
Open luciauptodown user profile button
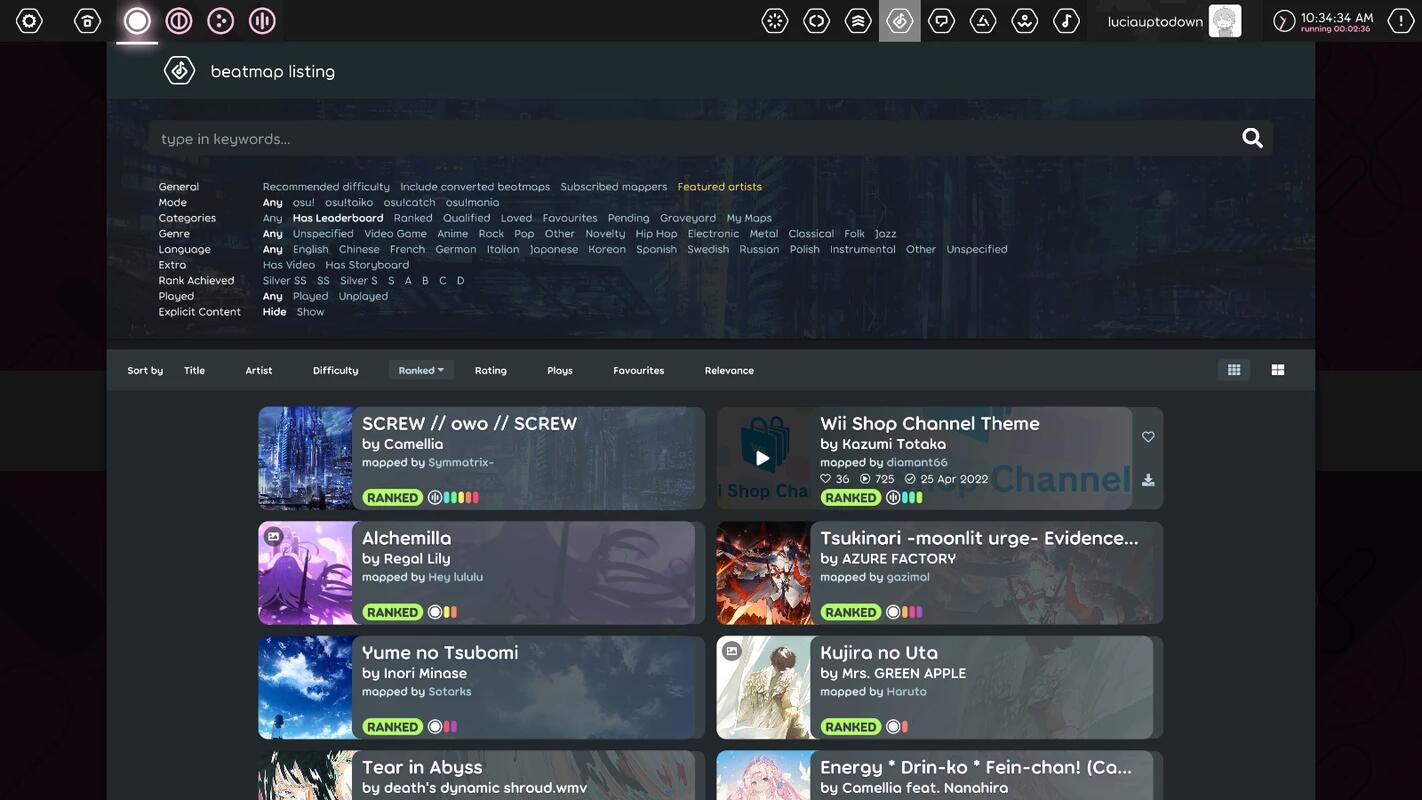point(1174,21)
